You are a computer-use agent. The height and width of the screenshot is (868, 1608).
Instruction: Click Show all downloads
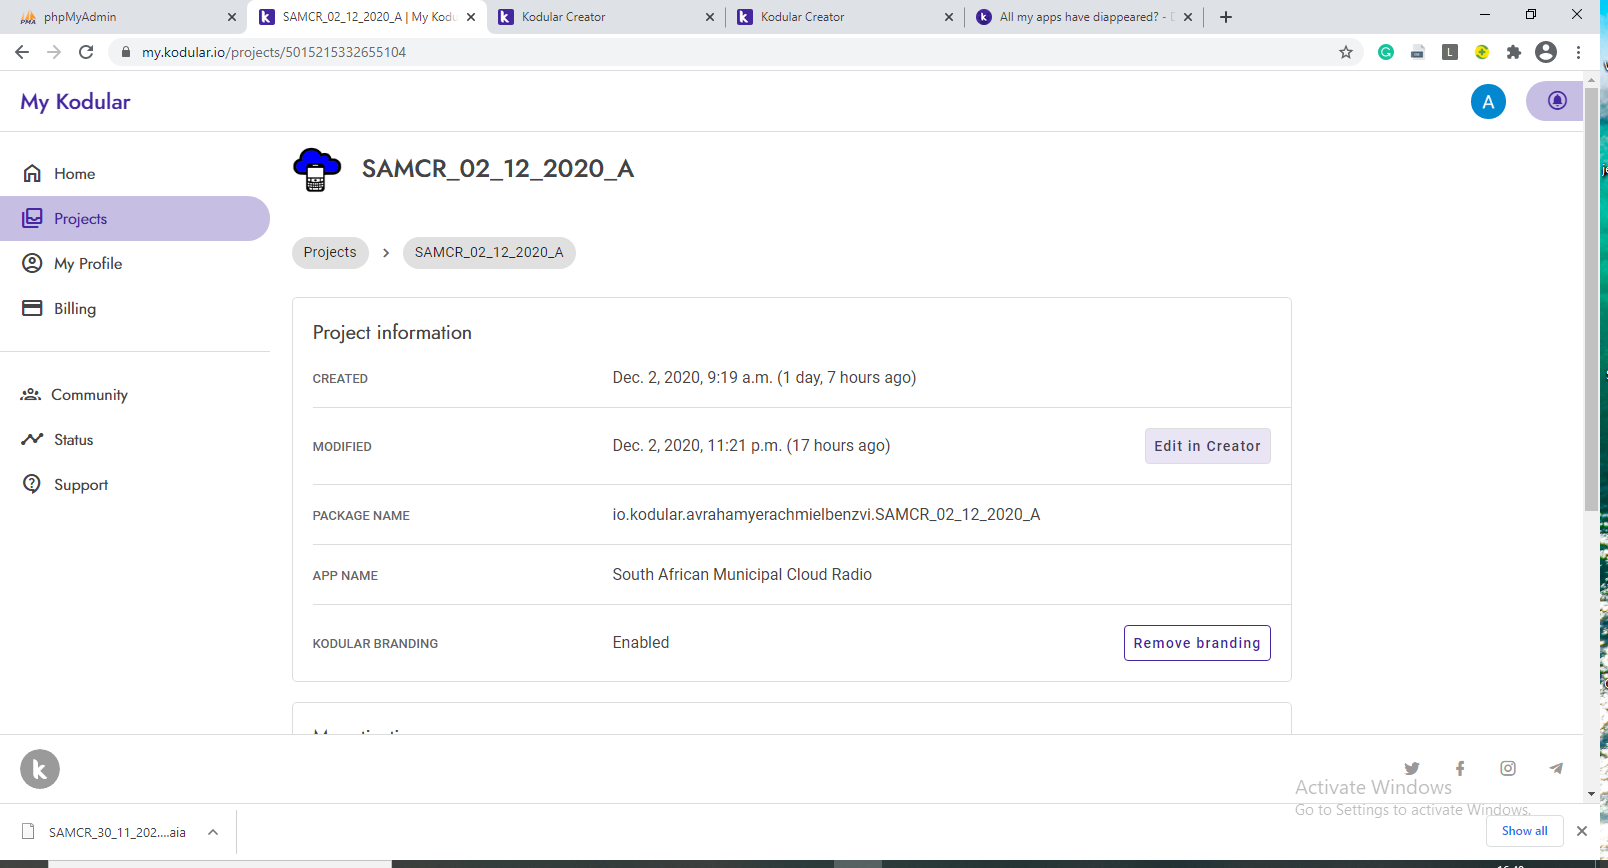pos(1524,831)
